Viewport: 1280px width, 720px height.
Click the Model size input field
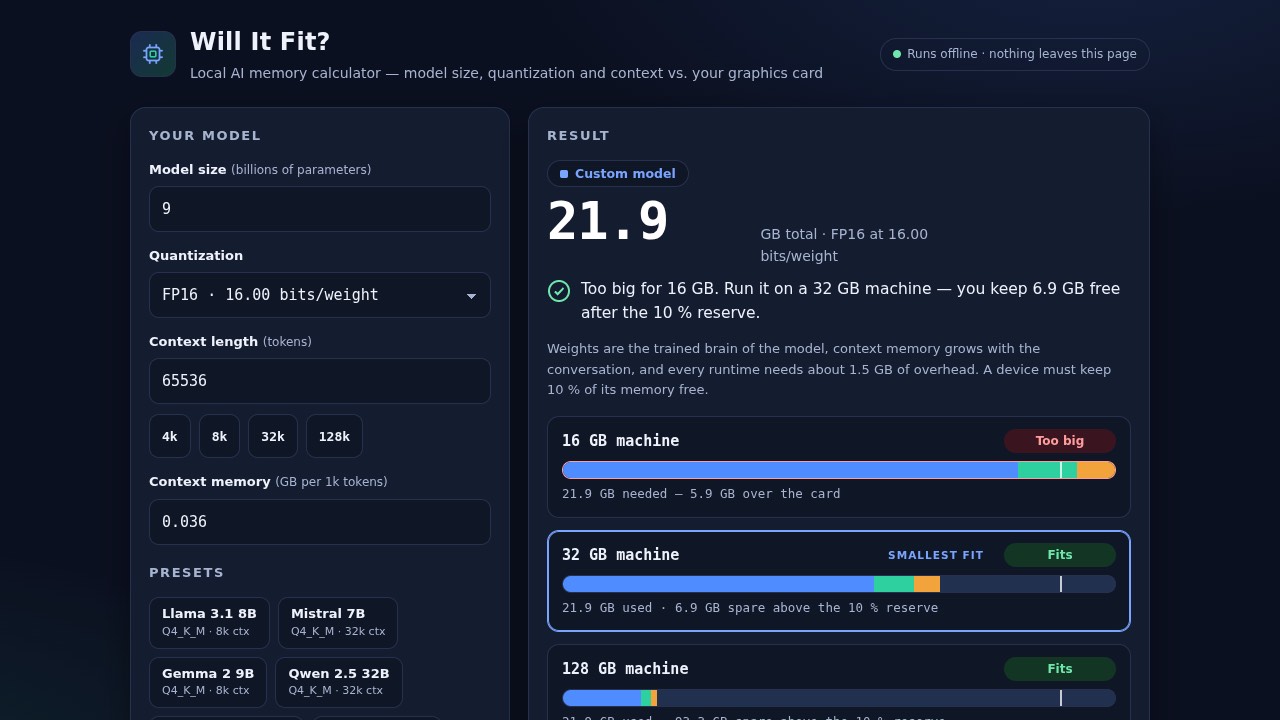(320, 209)
